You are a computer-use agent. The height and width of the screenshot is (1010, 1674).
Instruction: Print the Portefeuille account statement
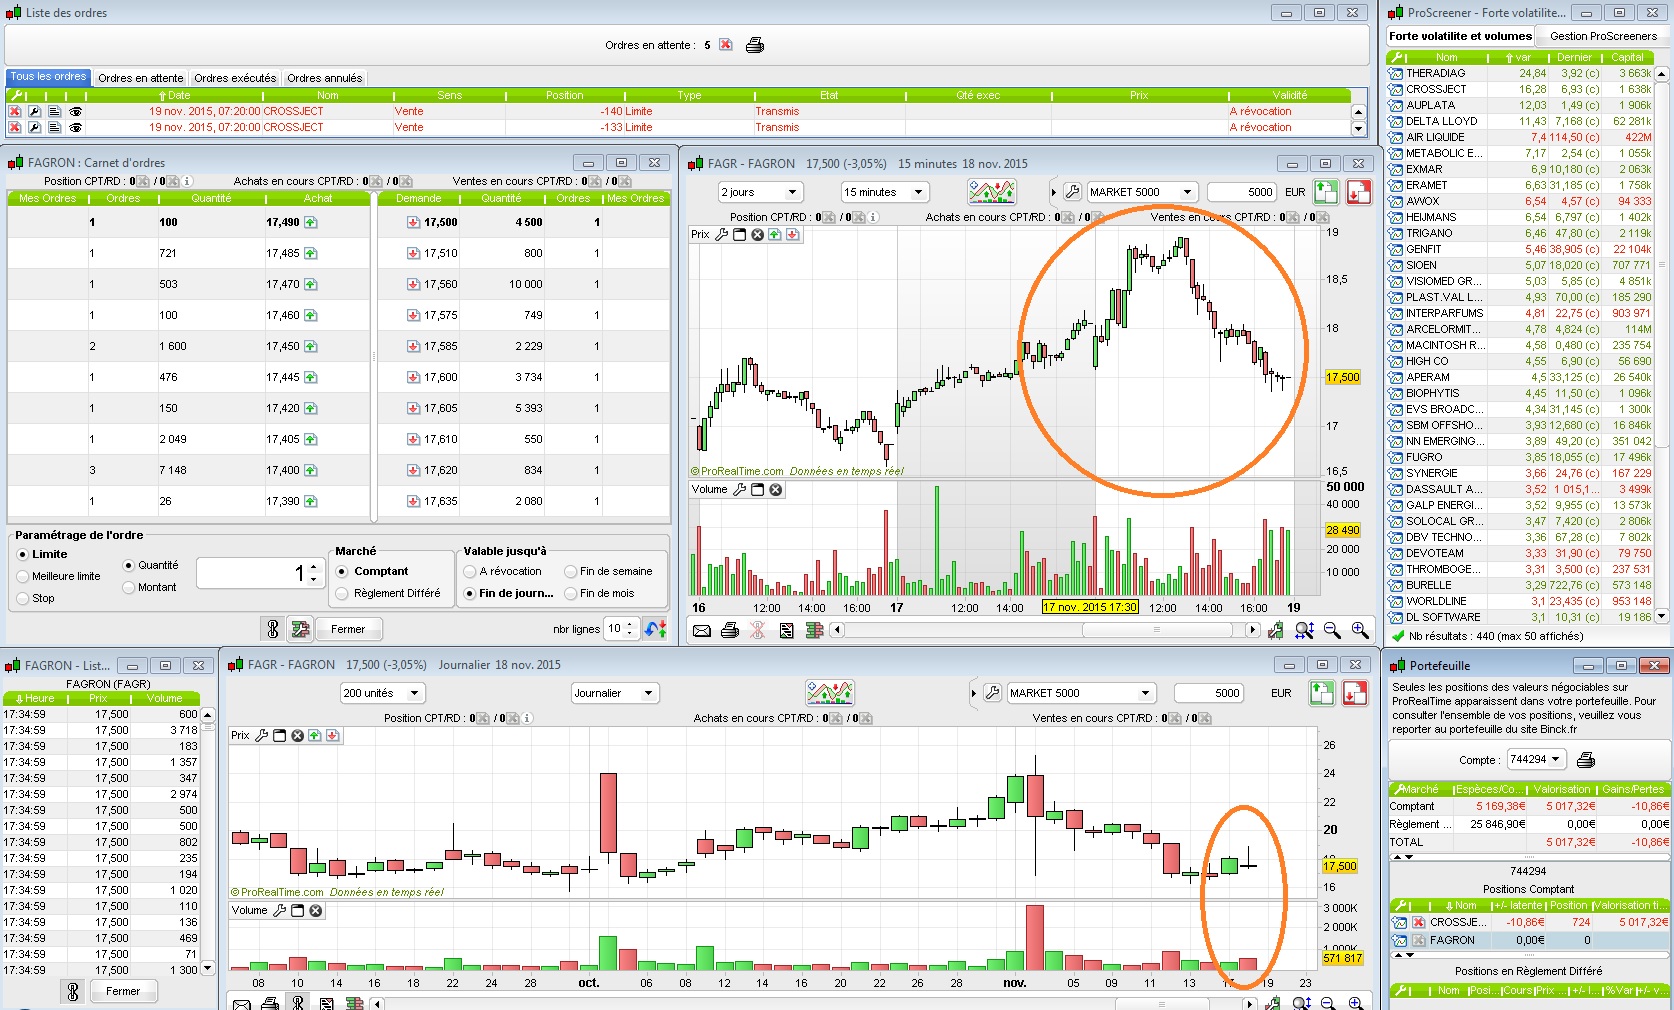(x=1585, y=760)
